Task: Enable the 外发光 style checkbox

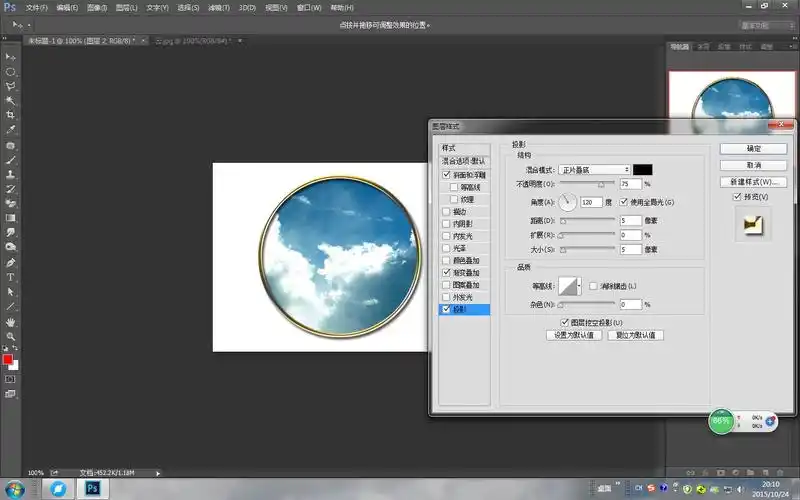Action: (446, 297)
